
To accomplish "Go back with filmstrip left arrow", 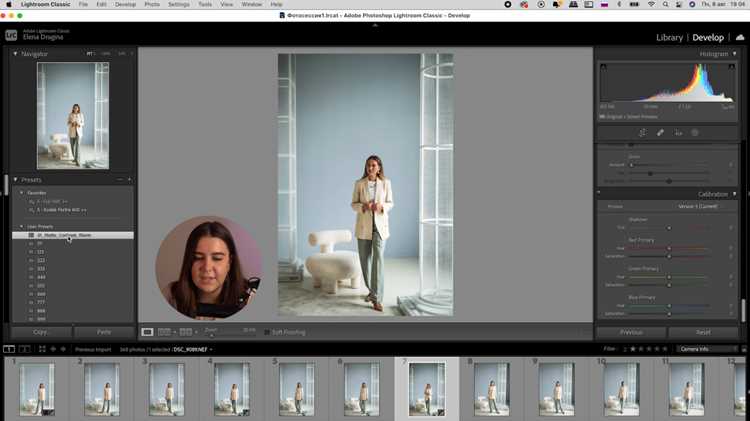I will point(53,349).
